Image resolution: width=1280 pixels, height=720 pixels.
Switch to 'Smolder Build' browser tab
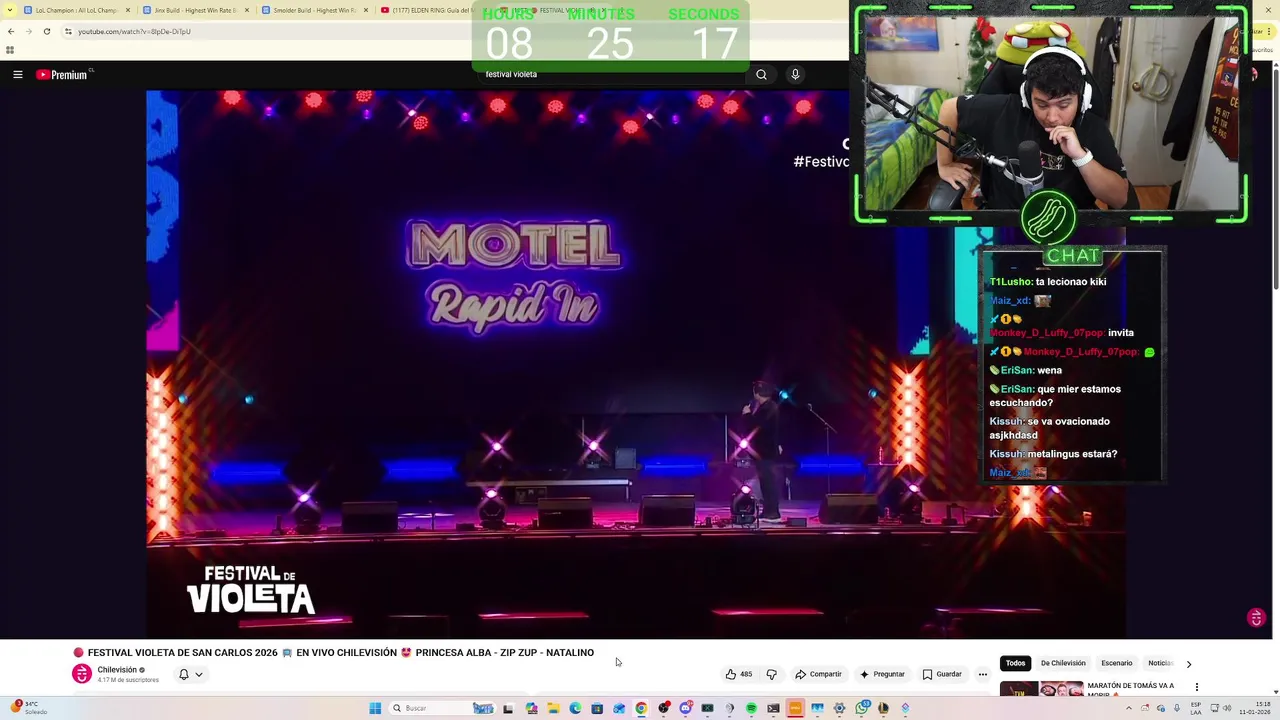[x=313, y=10]
